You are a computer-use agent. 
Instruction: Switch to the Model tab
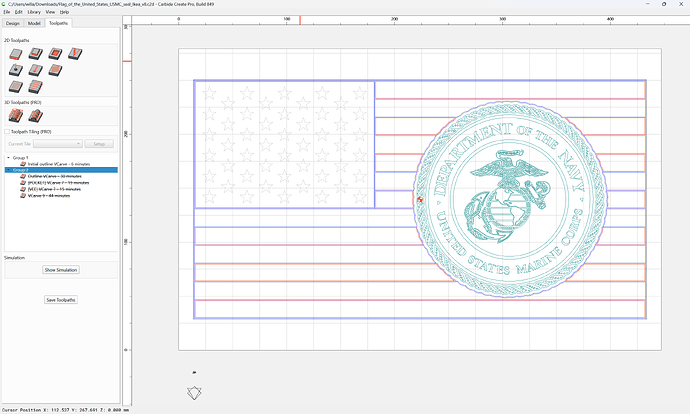pos(34,23)
